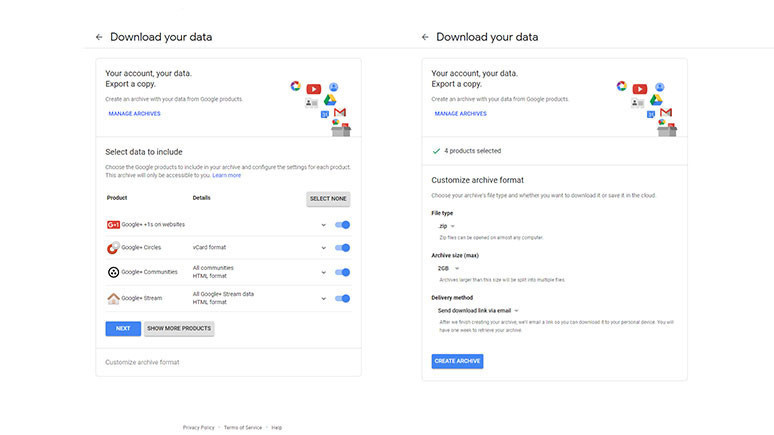Expand Google+ Stream row options

click(x=323, y=299)
